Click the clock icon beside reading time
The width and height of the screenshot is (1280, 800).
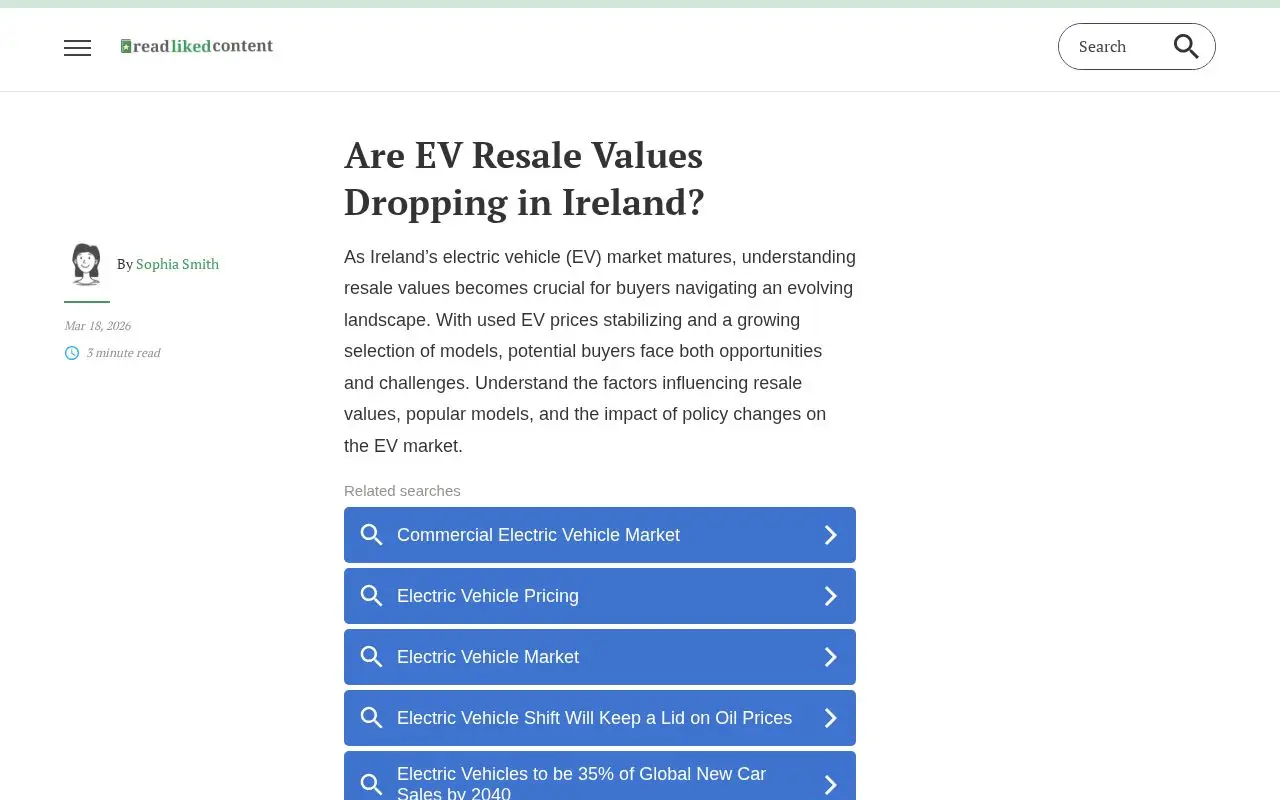pos(72,353)
